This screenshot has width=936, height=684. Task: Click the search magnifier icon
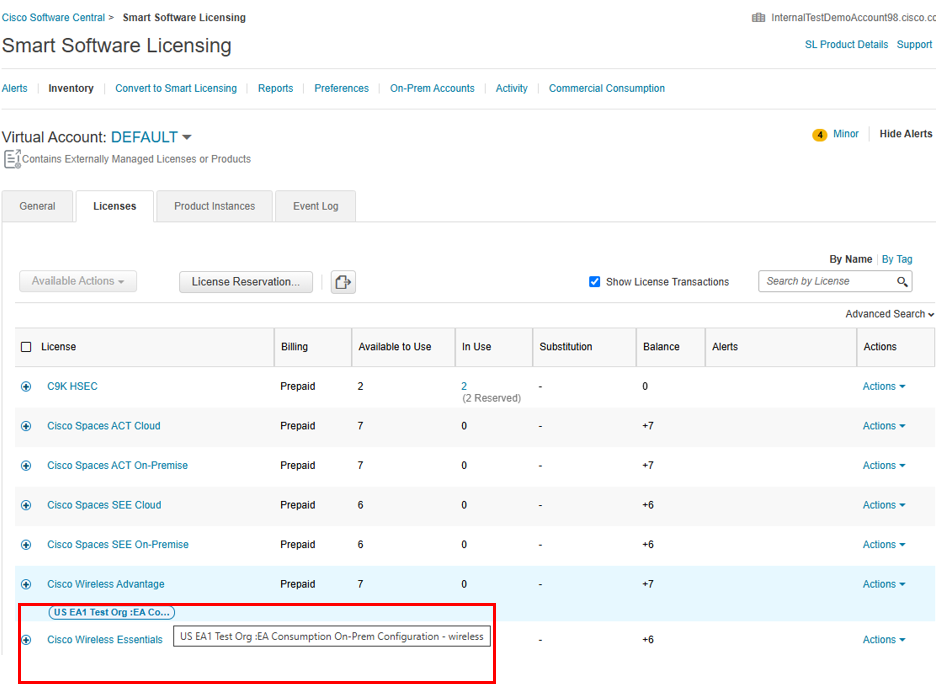click(903, 281)
